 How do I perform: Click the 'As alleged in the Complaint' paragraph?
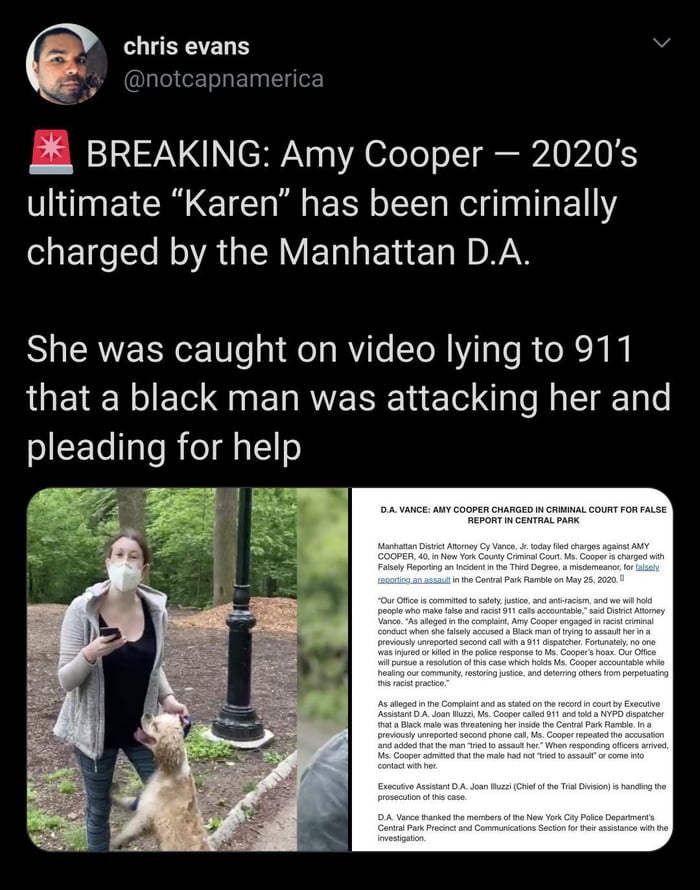click(523, 734)
